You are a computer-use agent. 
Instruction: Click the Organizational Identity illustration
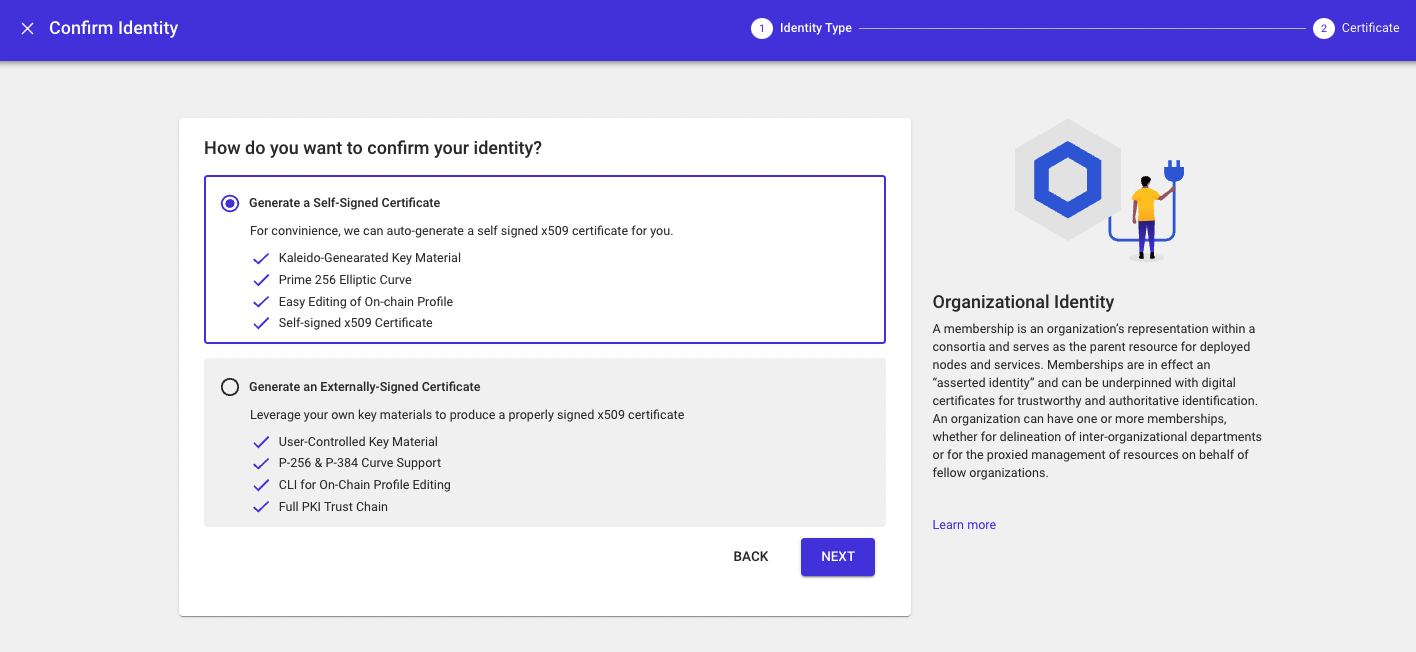pos(1099,190)
